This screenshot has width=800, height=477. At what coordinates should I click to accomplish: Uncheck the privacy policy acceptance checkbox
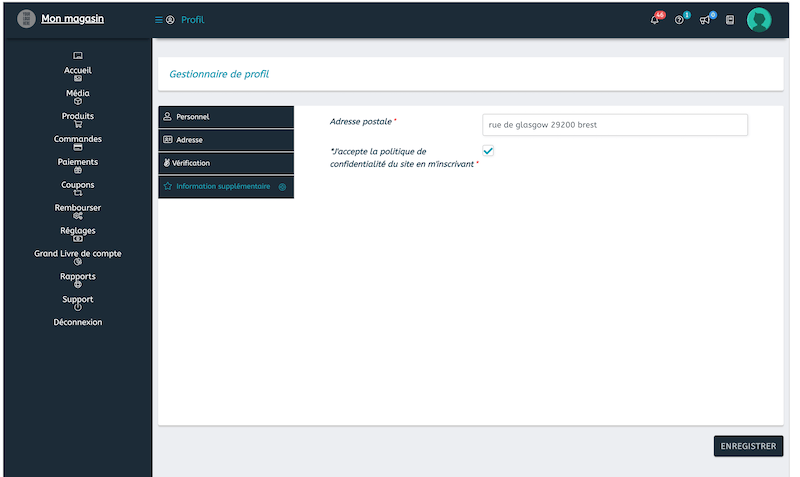488,151
